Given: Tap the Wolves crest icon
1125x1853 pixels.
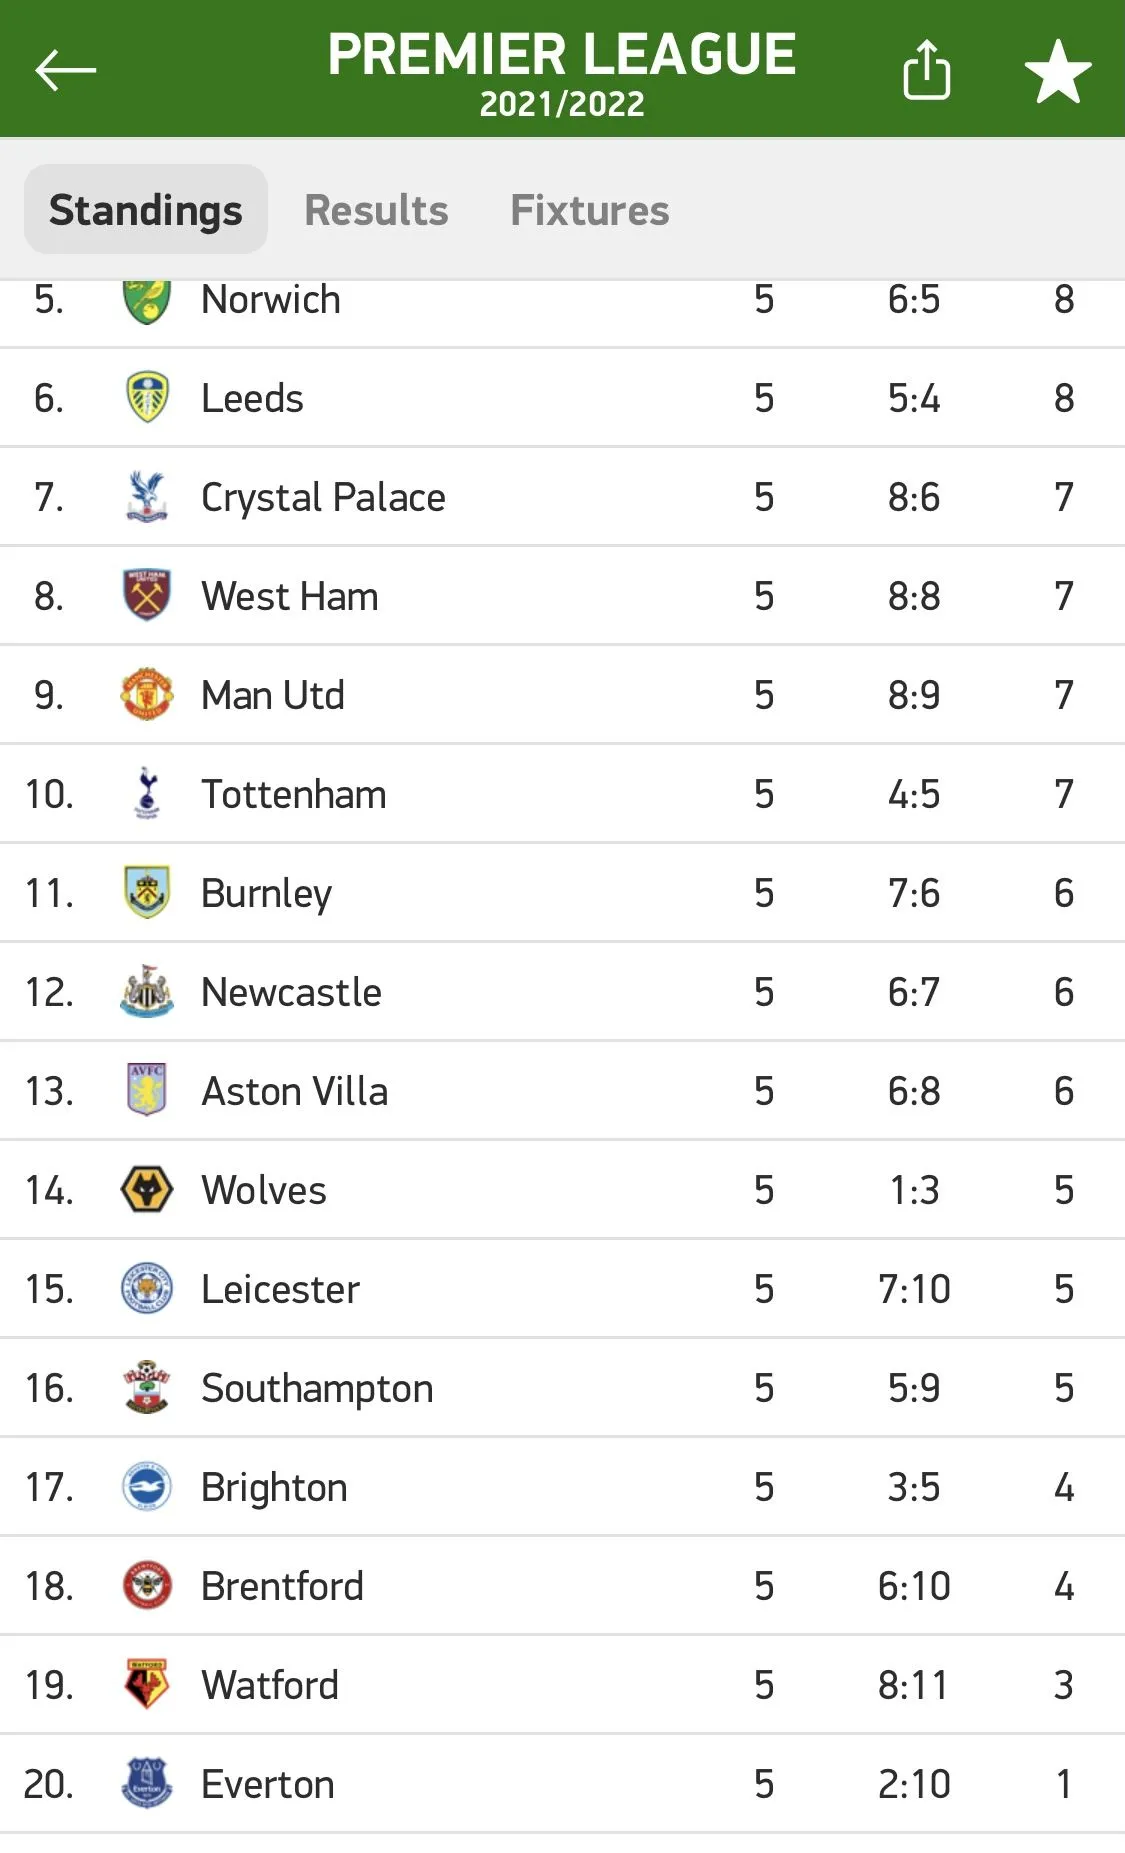Looking at the screenshot, I should [147, 1189].
